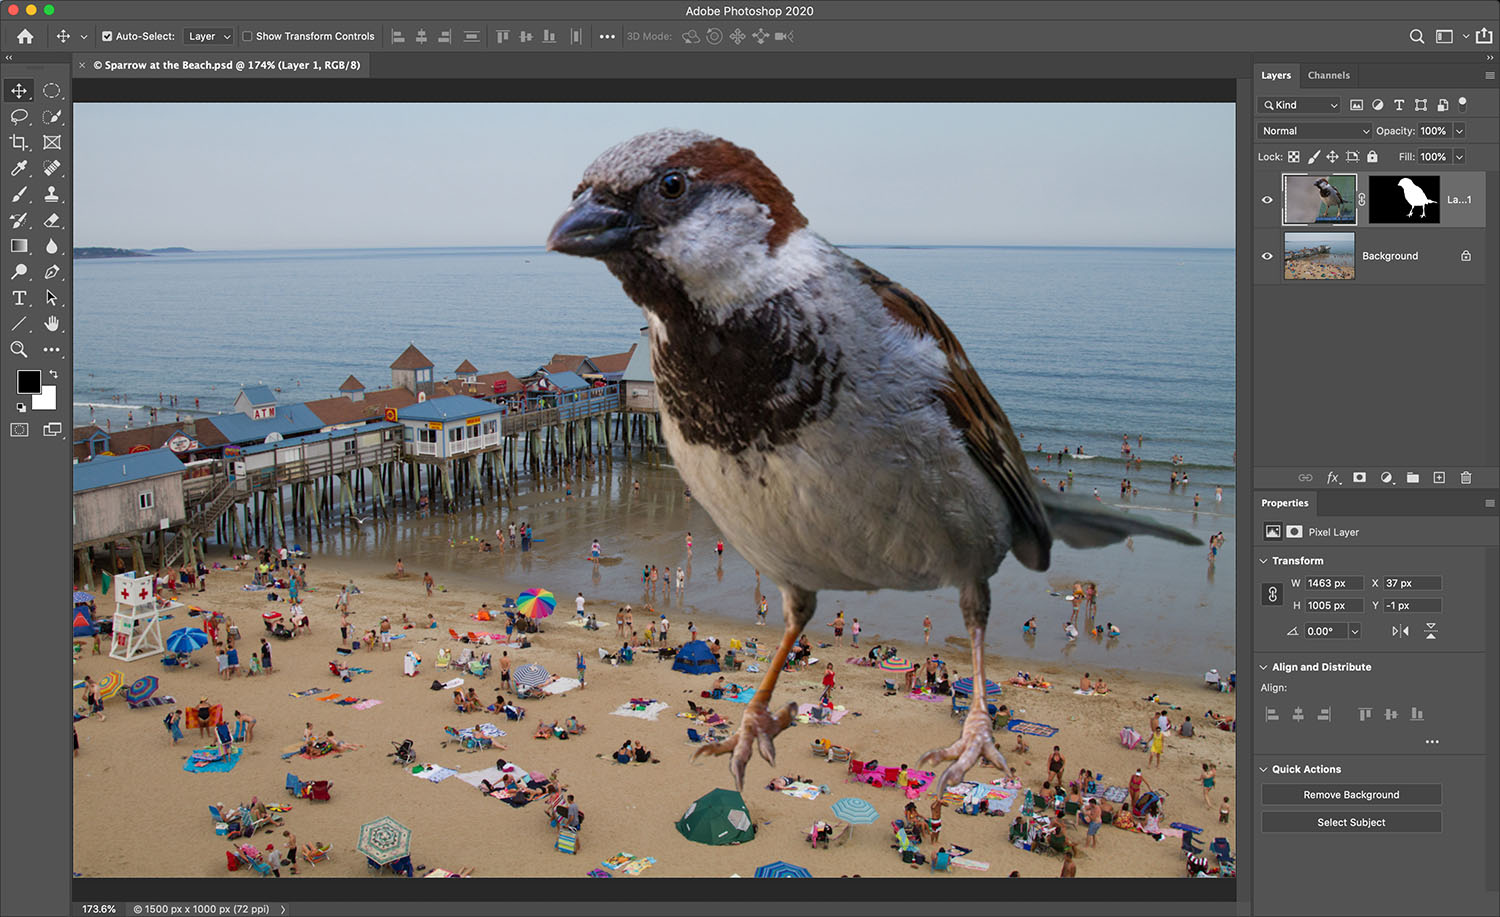Toggle the layer filter on/off switch
The height and width of the screenshot is (917, 1500).
(1463, 103)
